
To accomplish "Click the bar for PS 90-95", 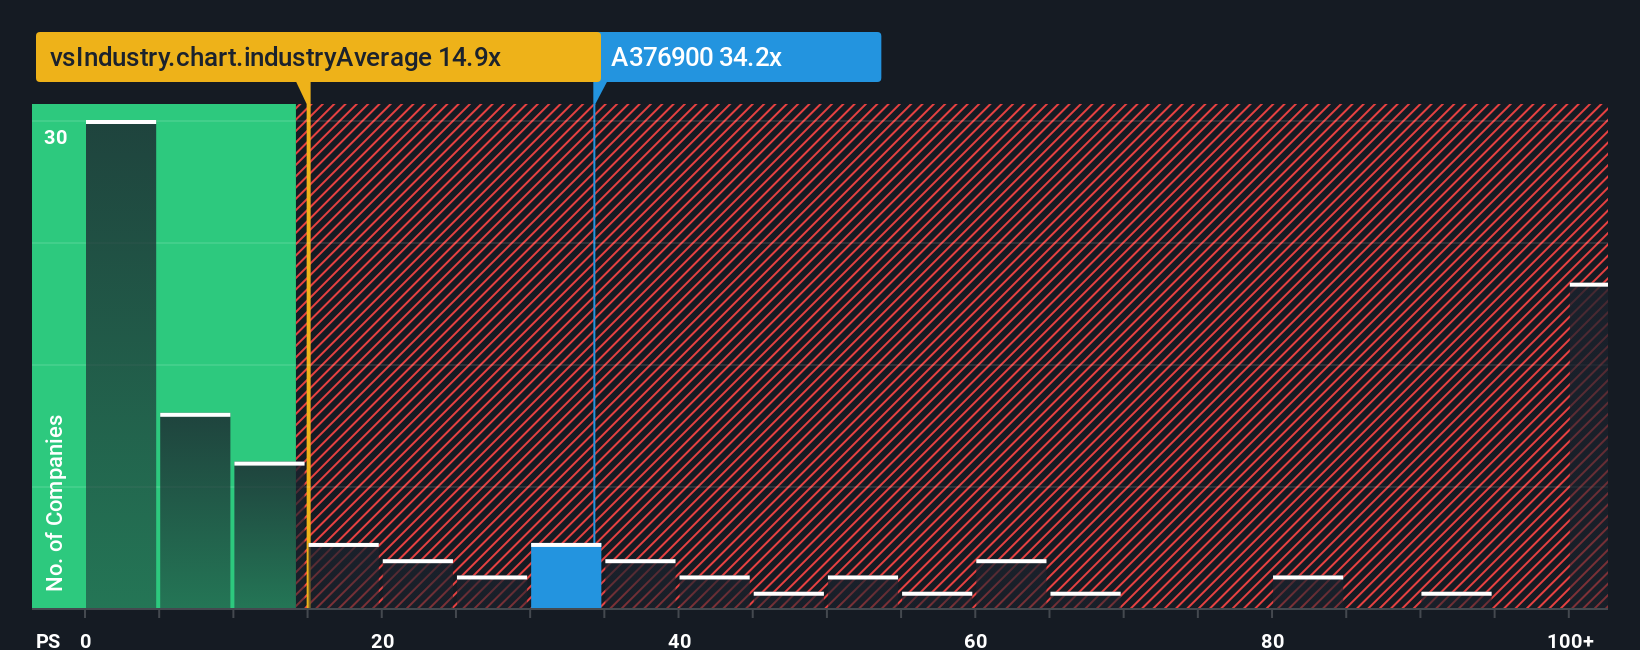I will [x=1456, y=600].
